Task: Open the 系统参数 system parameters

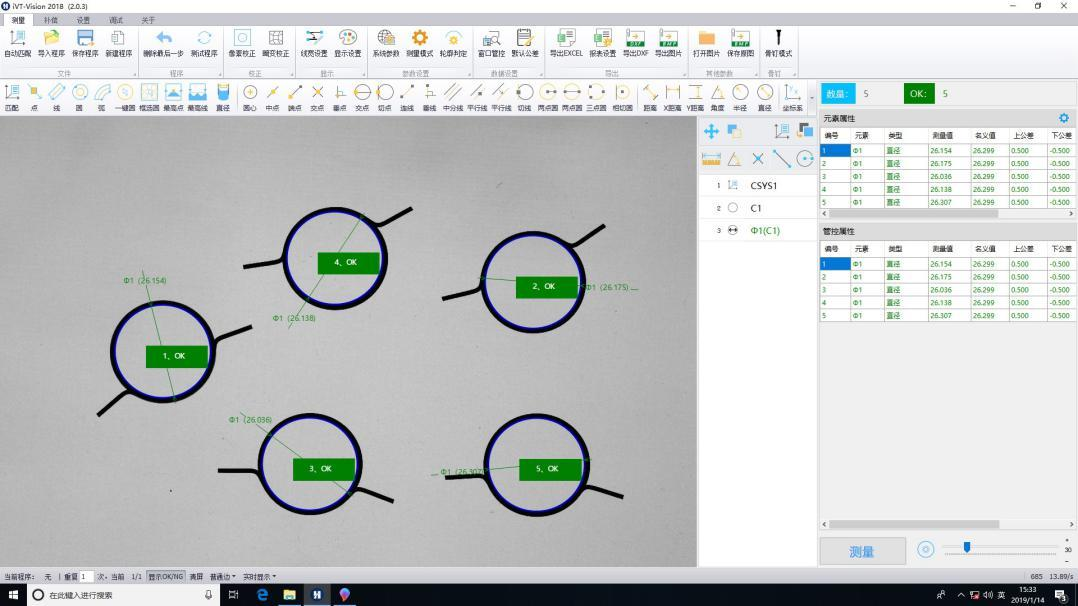Action: click(385, 42)
